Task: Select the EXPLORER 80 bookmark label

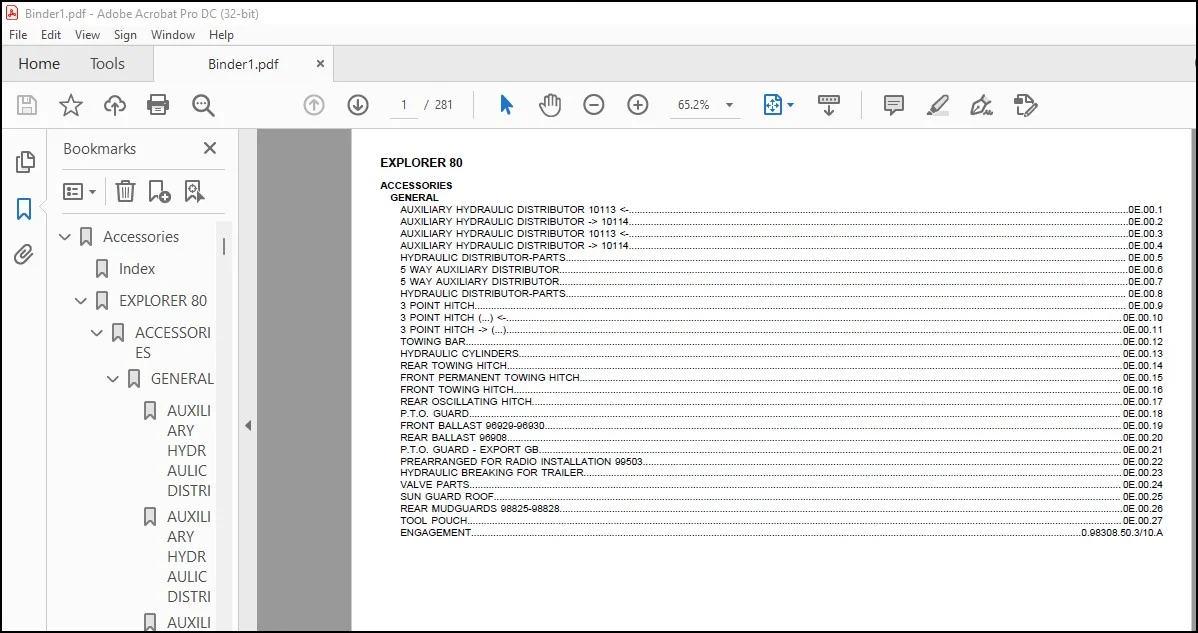Action: coord(163,301)
